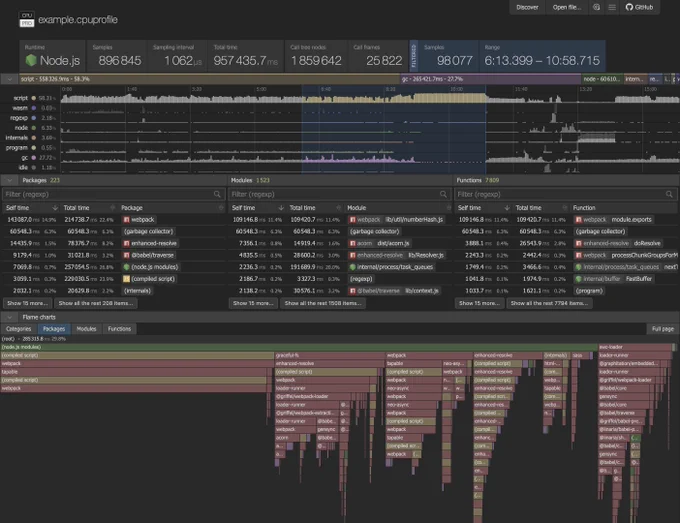The width and height of the screenshot is (680, 523).
Task: Click yellow icon of (compiled script) package
Action: click(x=127, y=279)
